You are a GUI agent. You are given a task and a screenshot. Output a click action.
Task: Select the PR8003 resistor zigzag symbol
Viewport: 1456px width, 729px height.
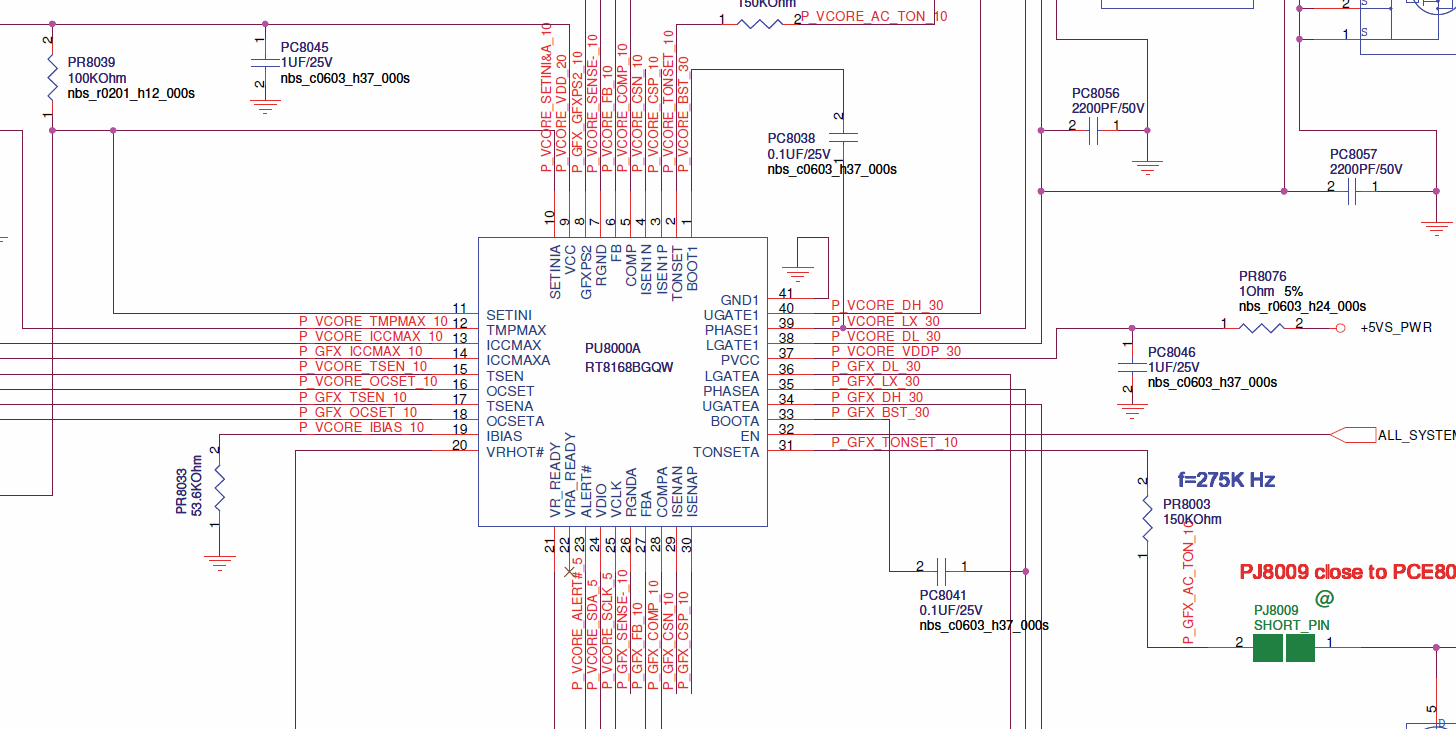pyautogui.click(x=1147, y=518)
